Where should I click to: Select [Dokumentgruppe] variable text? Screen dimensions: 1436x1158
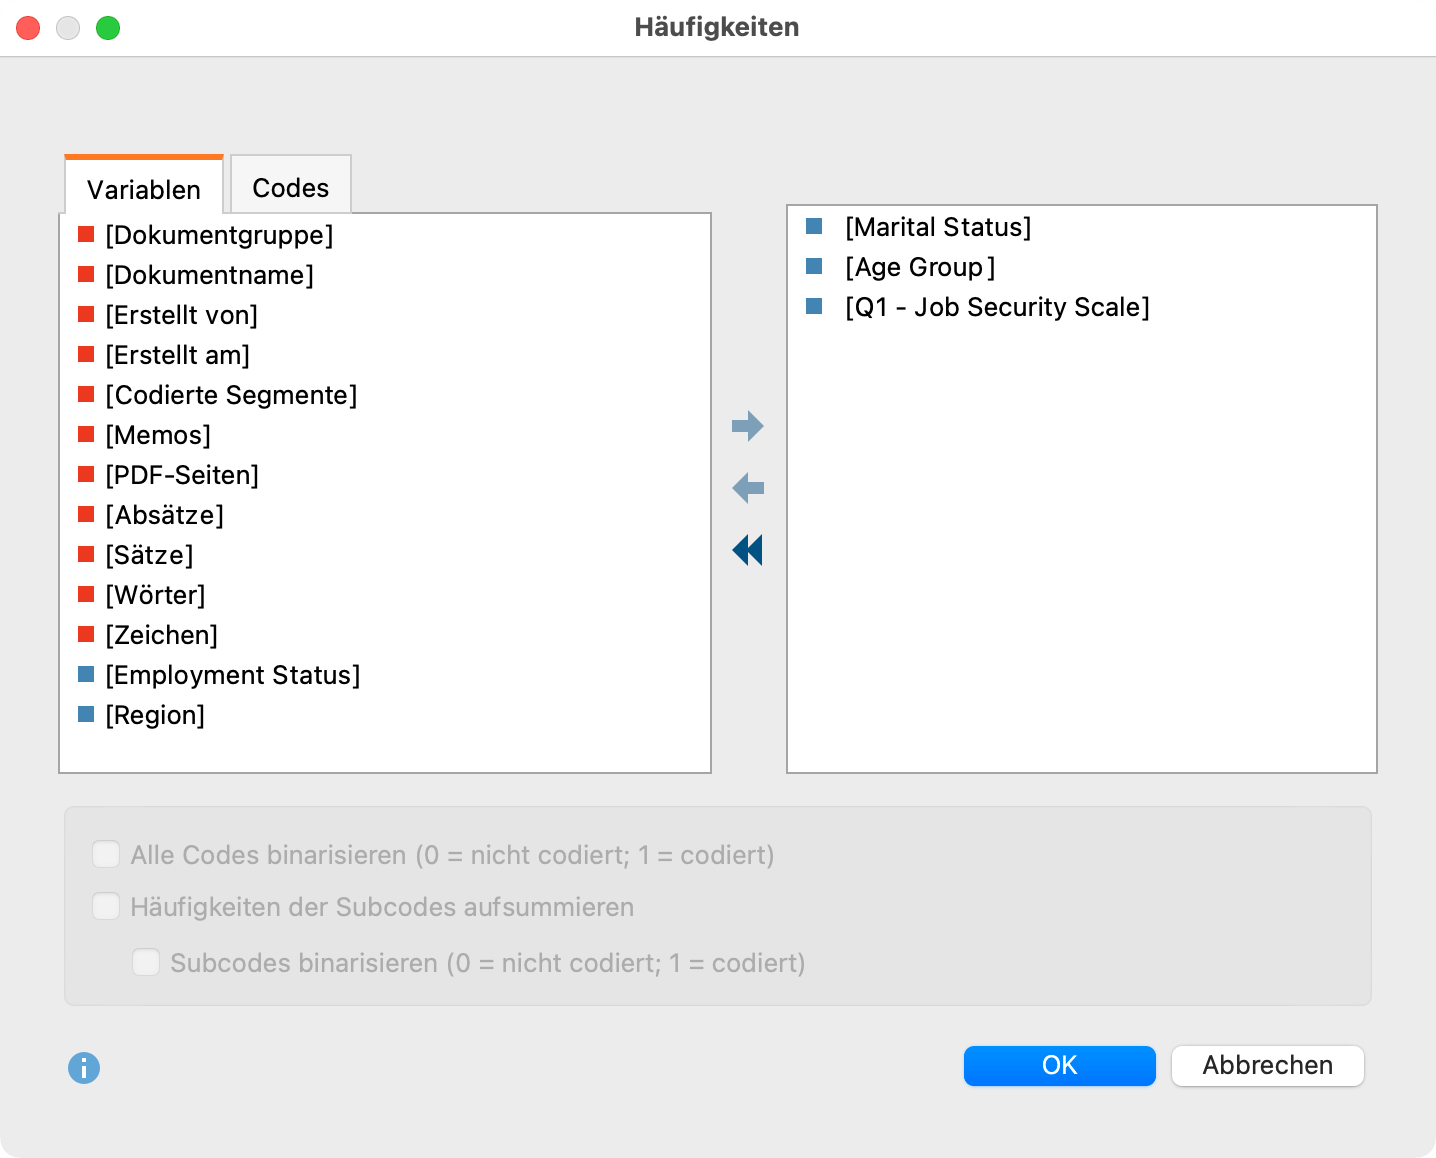(219, 235)
